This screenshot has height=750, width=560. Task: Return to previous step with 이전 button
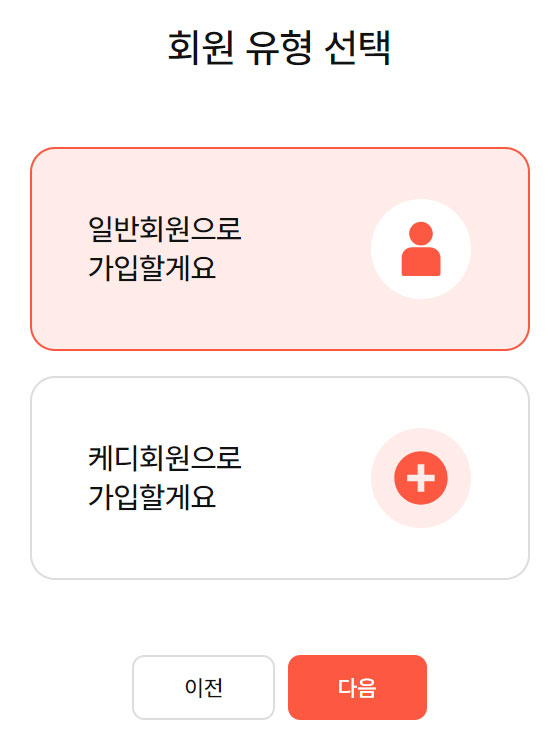pos(203,687)
